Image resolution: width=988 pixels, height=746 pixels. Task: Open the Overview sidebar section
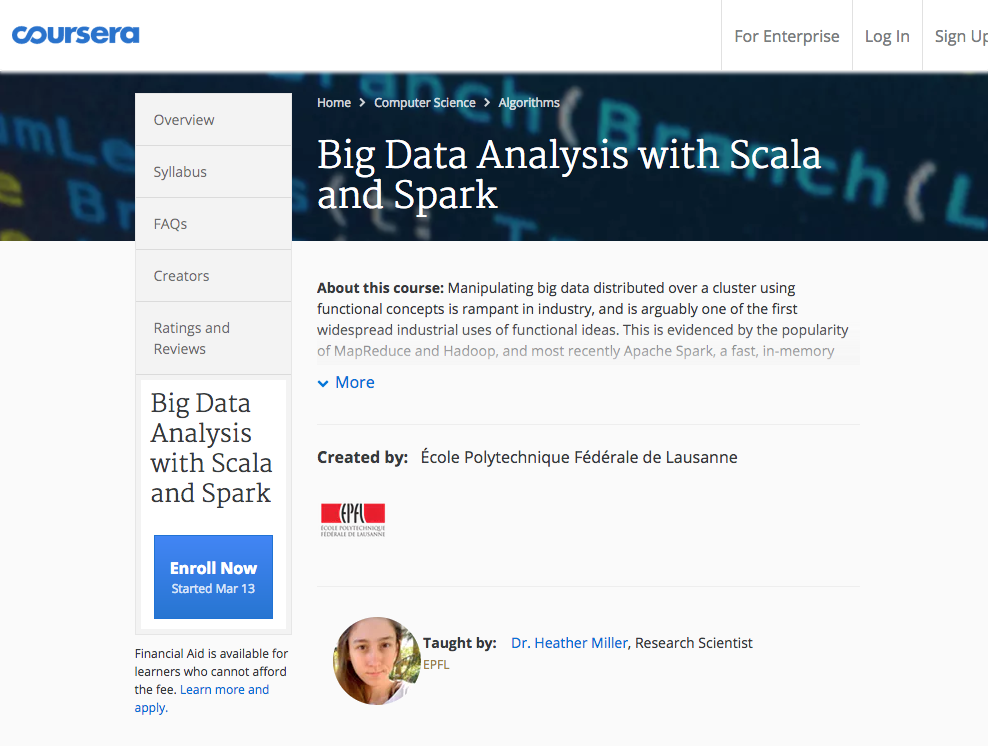point(184,120)
